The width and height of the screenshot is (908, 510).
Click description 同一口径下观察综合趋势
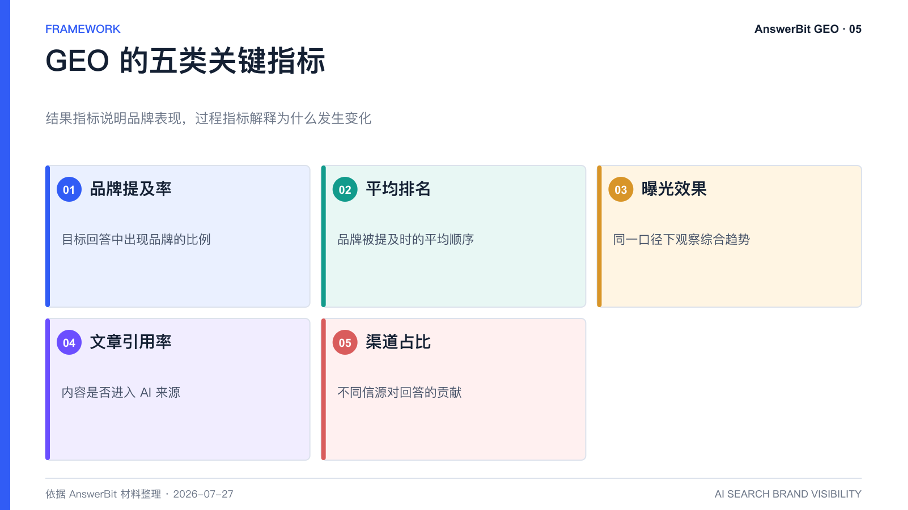tap(682, 240)
